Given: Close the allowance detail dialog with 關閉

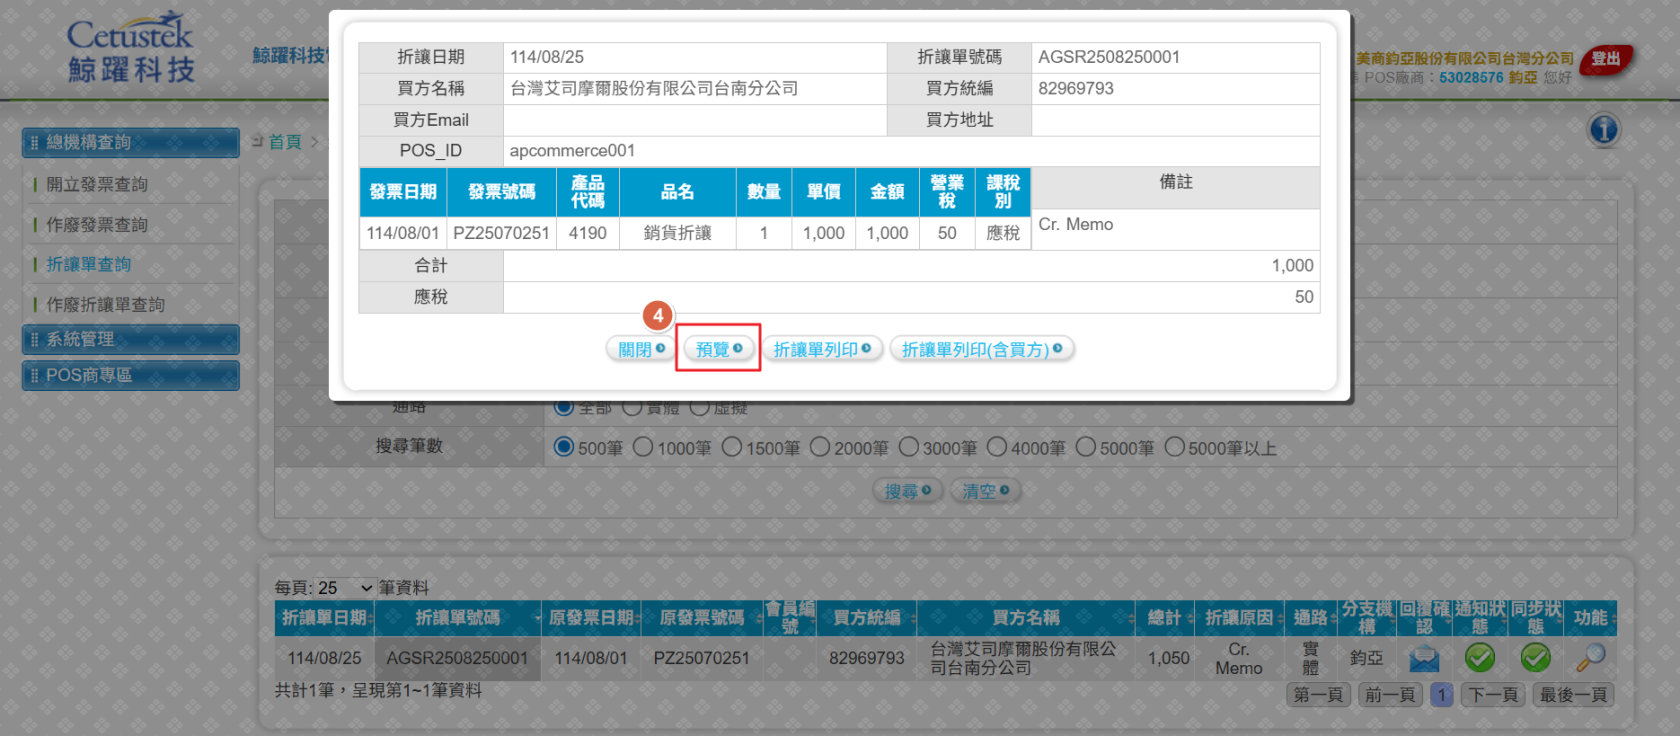Looking at the screenshot, I should coord(641,349).
